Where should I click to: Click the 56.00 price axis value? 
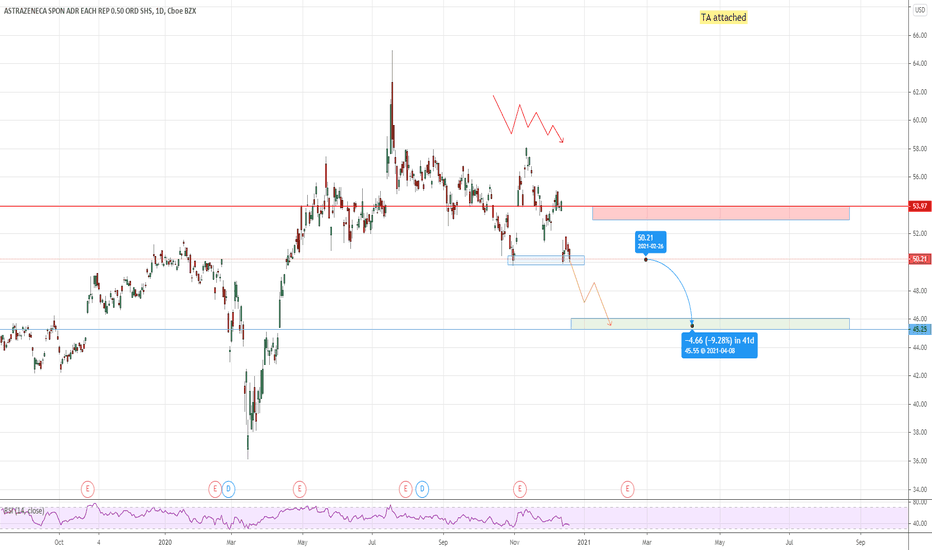click(x=920, y=177)
